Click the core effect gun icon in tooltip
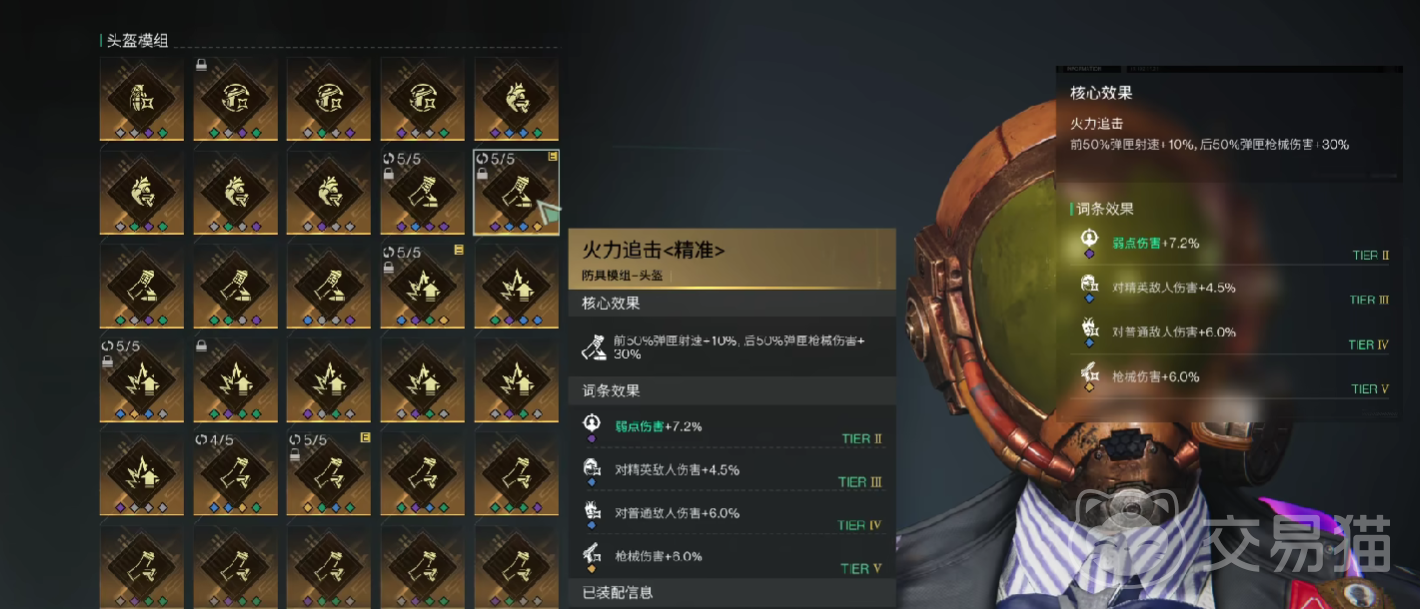Image resolution: width=1420 pixels, height=609 pixels. coord(594,347)
